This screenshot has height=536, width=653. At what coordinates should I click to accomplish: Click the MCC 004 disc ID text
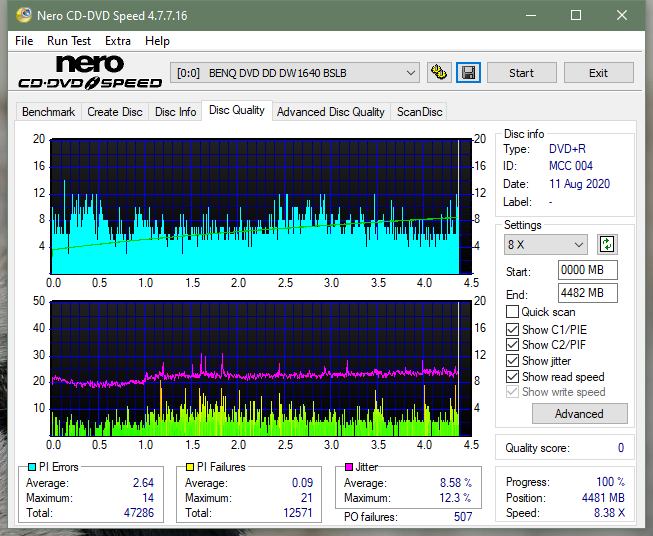point(571,166)
